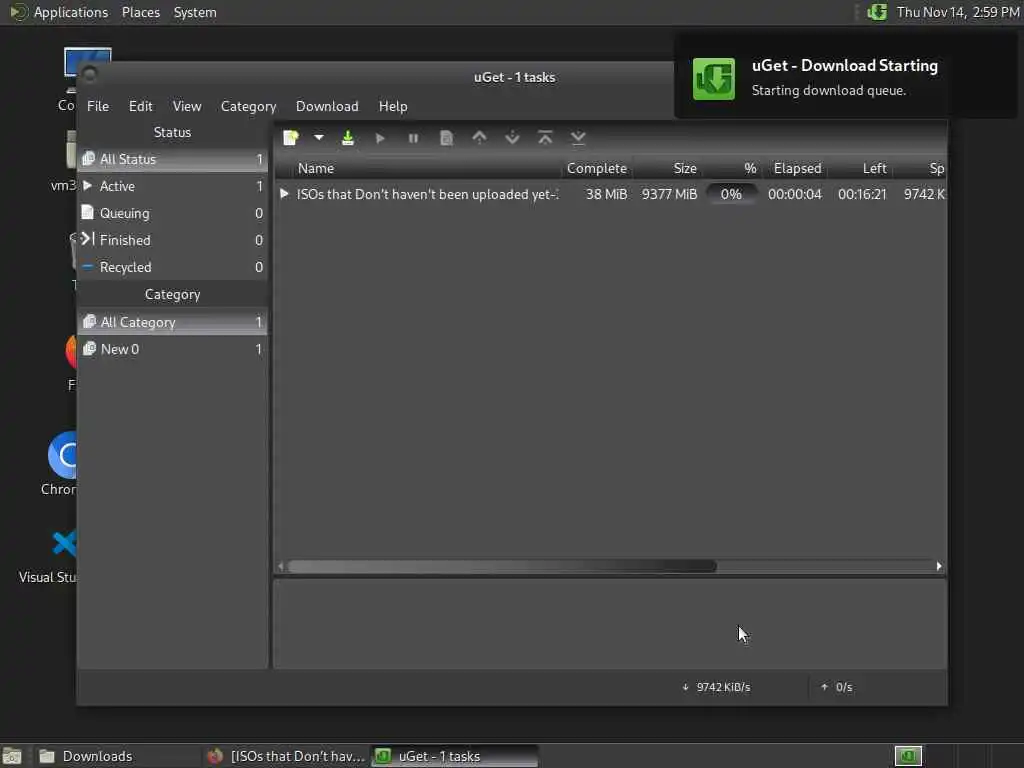The width and height of the screenshot is (1024, 768).
Task: Open the Category menu
Action: tap(248, 106)
